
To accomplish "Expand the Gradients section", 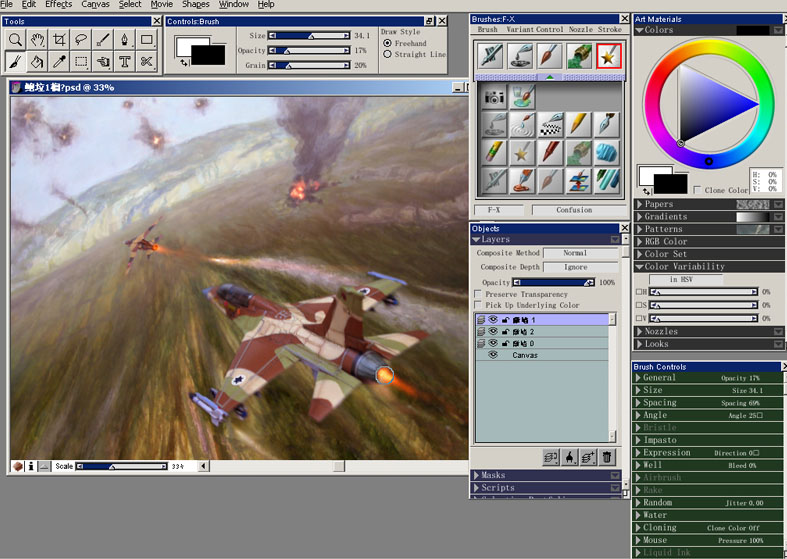I will [x=639, y=217].
